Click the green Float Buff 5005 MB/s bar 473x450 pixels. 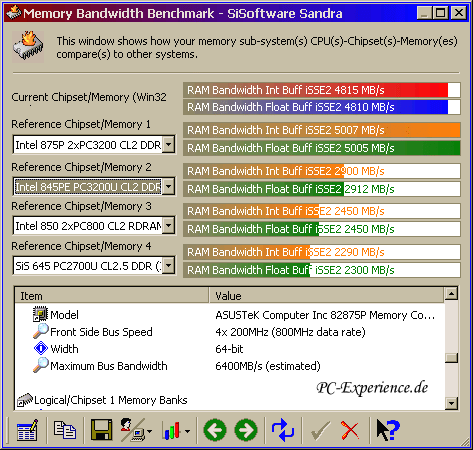click(x=322, y=148)
